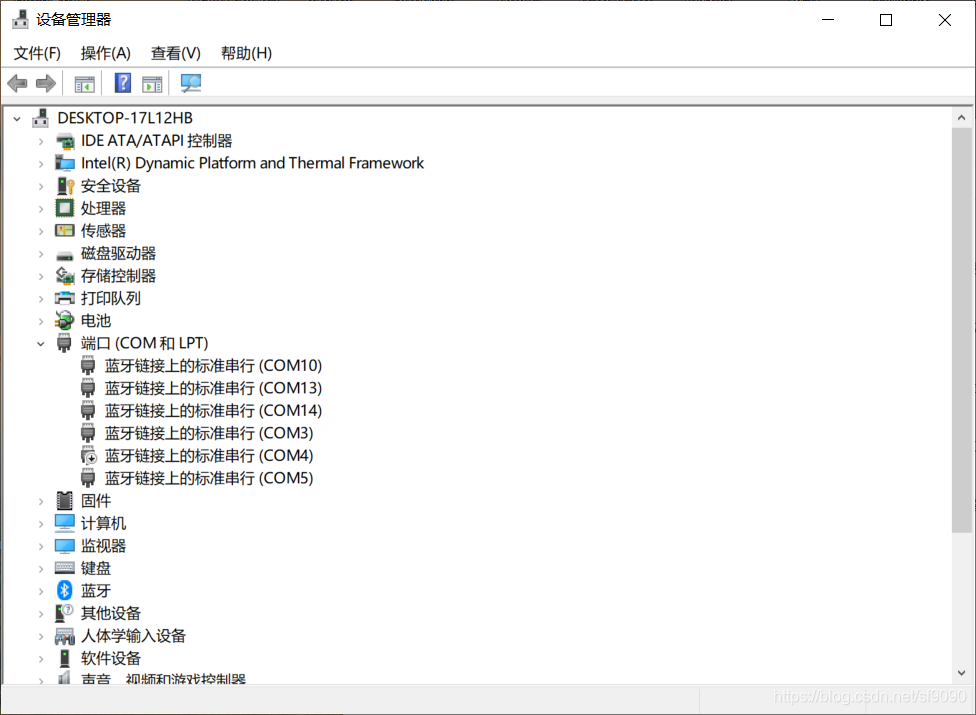Collapse the 端口 (COM 和 LPT) category
976x715 pixels.
click(x=41, y=343)
